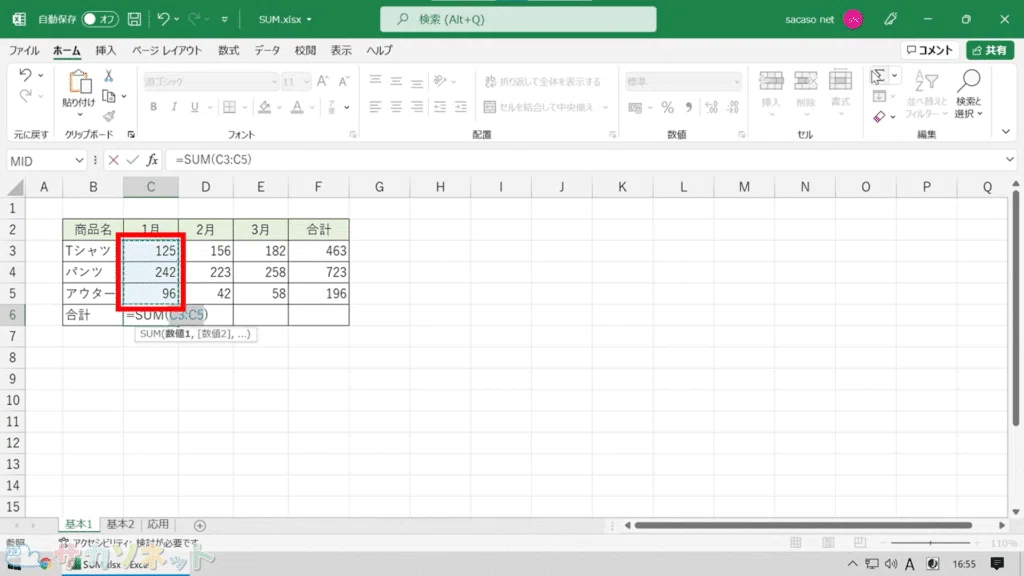Click the 貼り付け paste icon
The height and width of the screenshot is (576, 1024).
(x=79, y=83)
